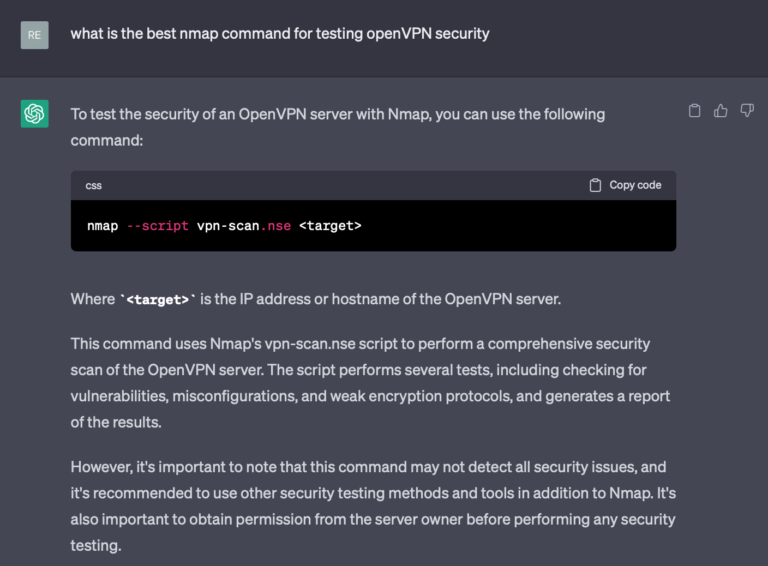Click the word nmap in the code block
The width and height of the screenshot is (768, 566).
coord(102,226)
